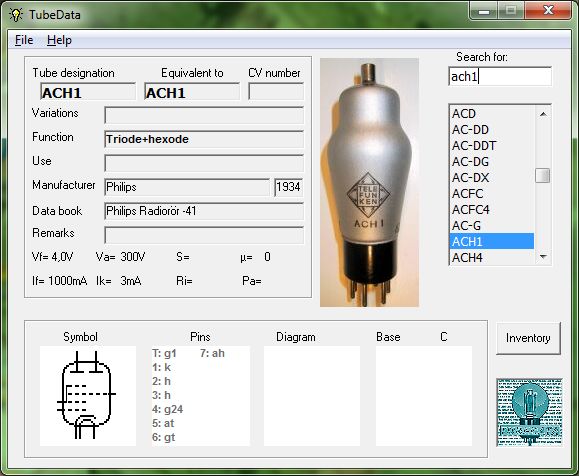The height and width of the screenshot is (476, 579).
Task: Select highlighted ACH1 list entry
Action: [492, 241]
